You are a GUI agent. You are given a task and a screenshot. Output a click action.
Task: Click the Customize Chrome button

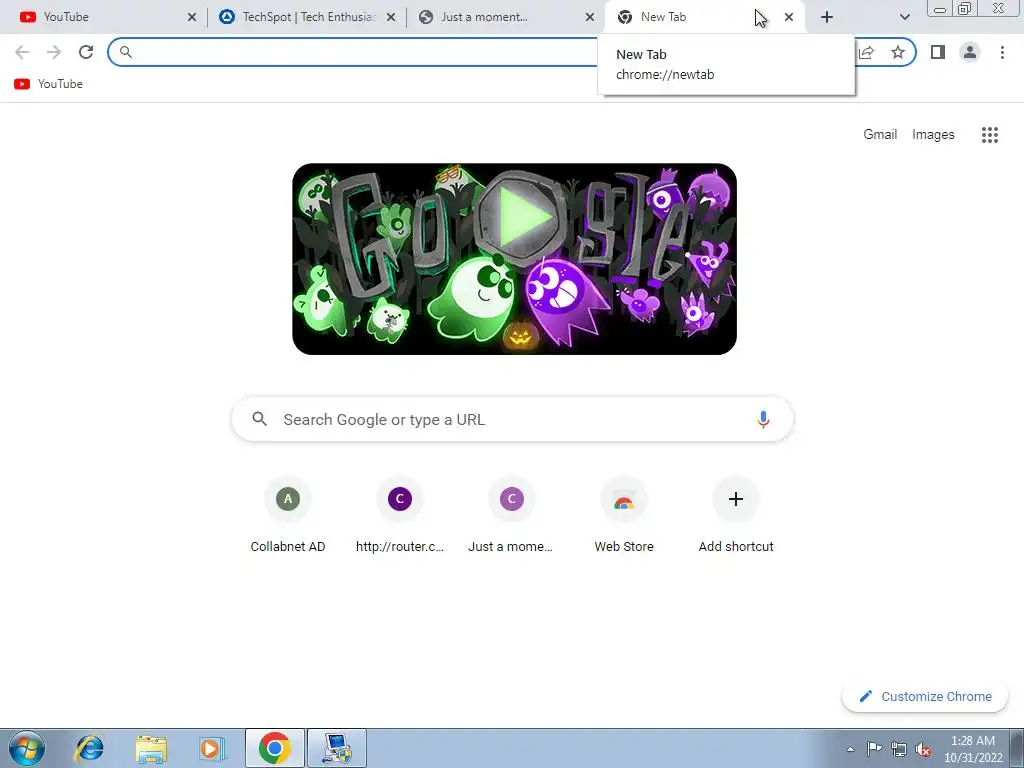(925, 696)
